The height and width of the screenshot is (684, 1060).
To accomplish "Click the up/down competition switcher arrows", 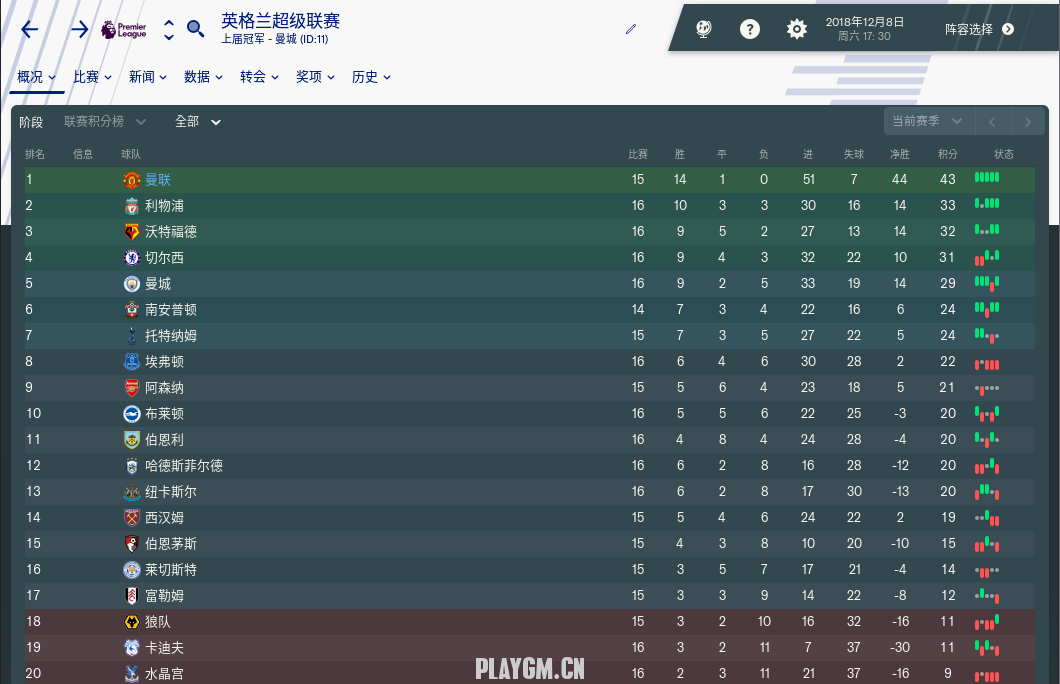I will coord(169,29).
